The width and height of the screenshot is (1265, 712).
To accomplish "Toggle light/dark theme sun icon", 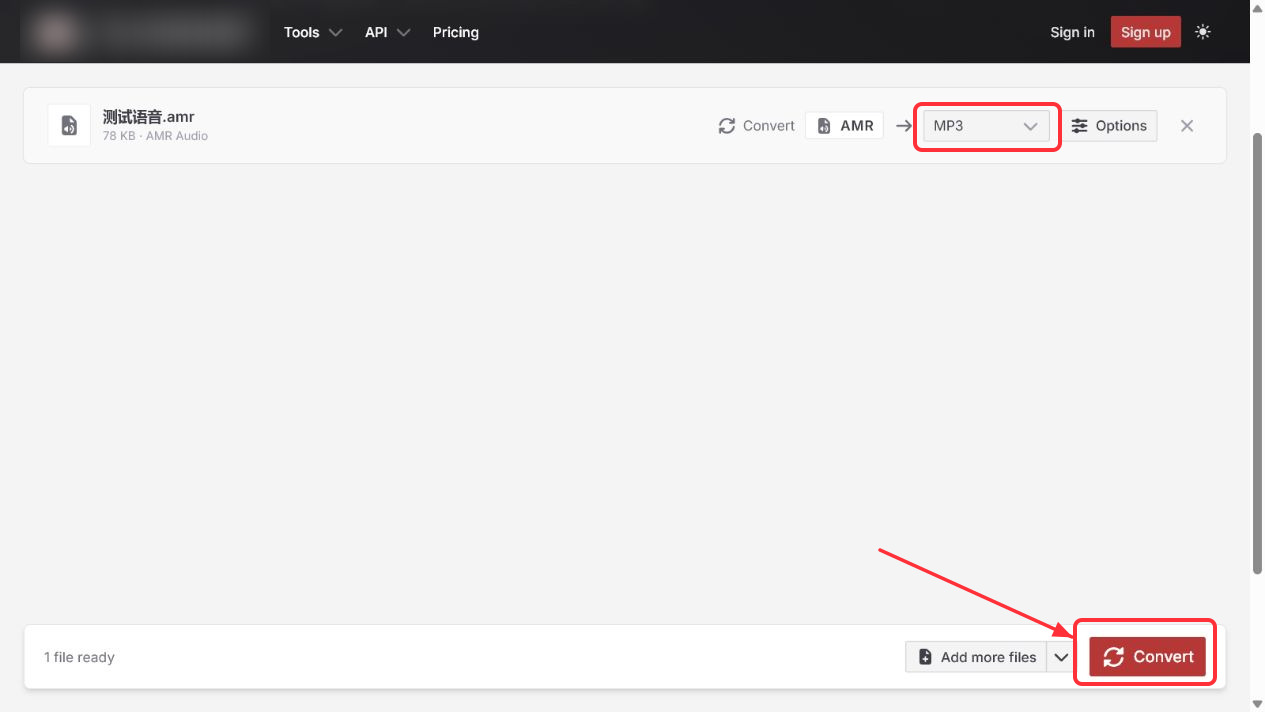I will 1203,32.
